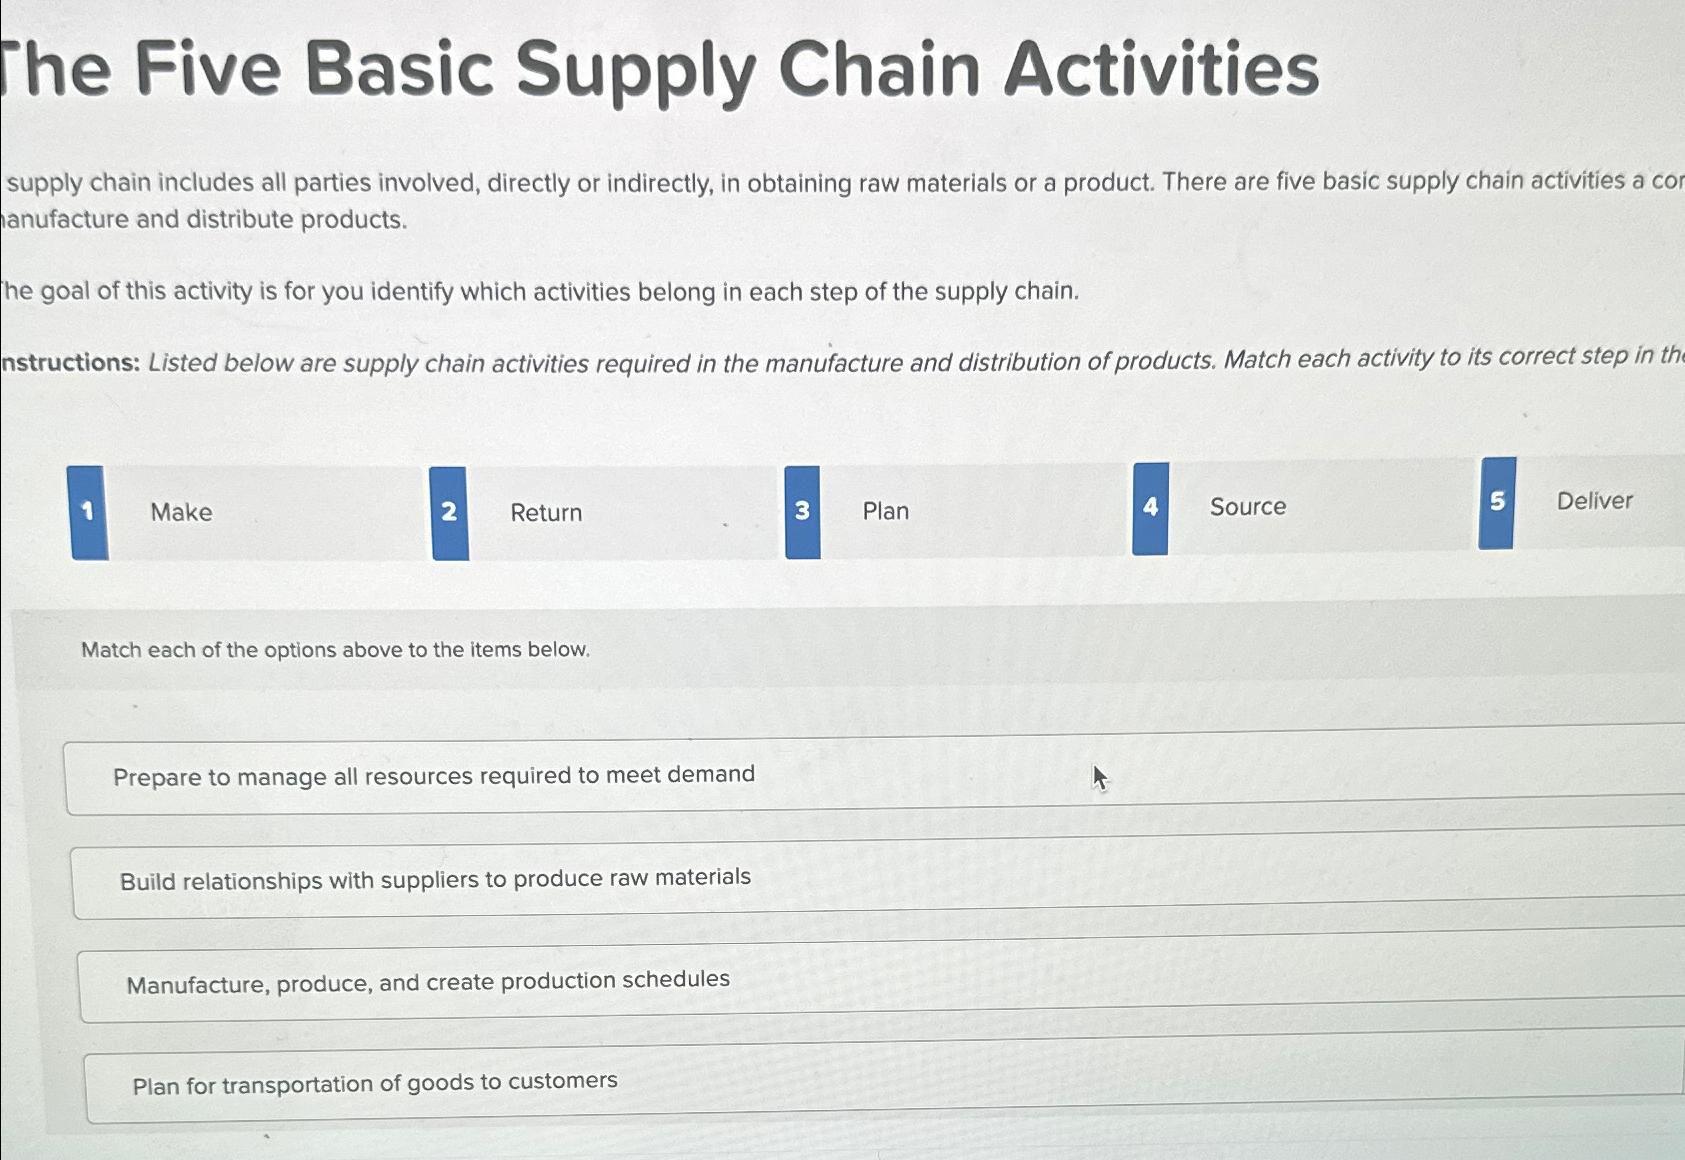
Task: Select the blue number 3 badge beside Plan
Action: point(801,511)
